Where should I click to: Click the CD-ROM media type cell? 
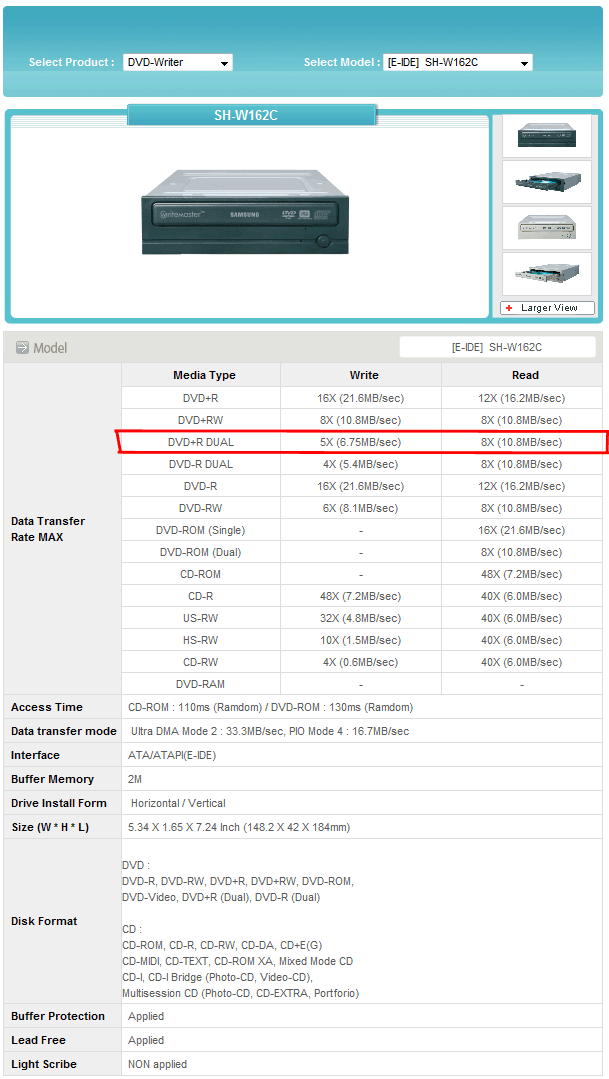201,575
